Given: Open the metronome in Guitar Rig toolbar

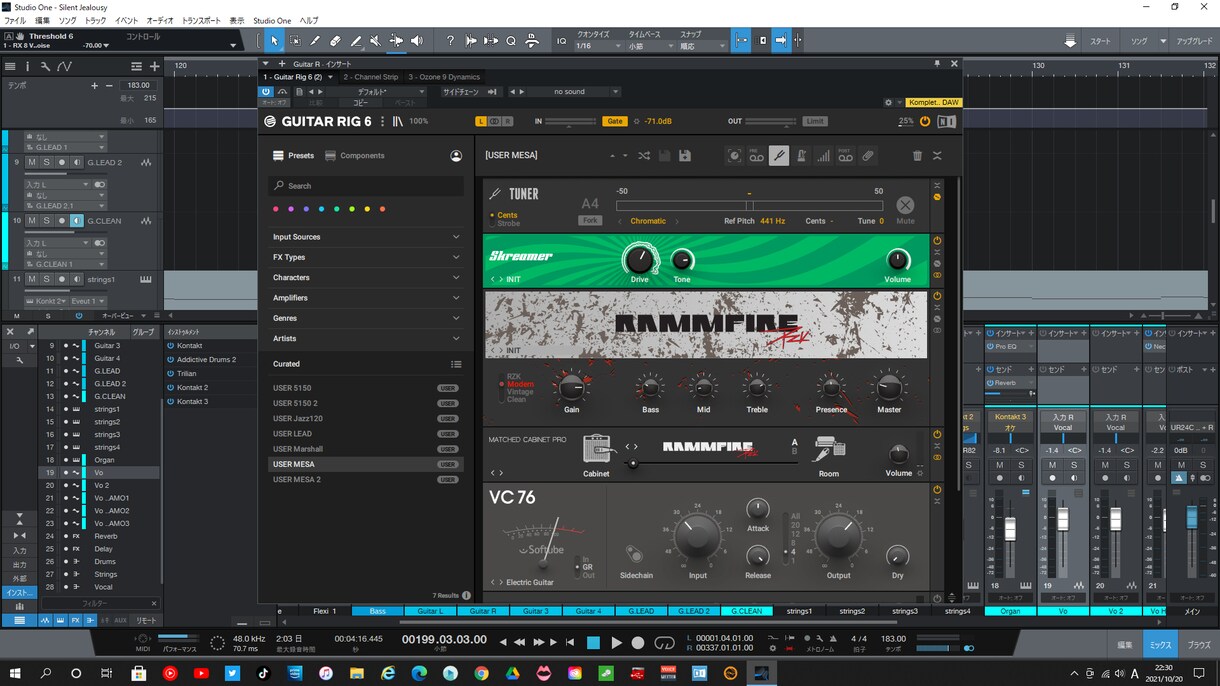Looking at the screenshot, I should coord(801,156).
